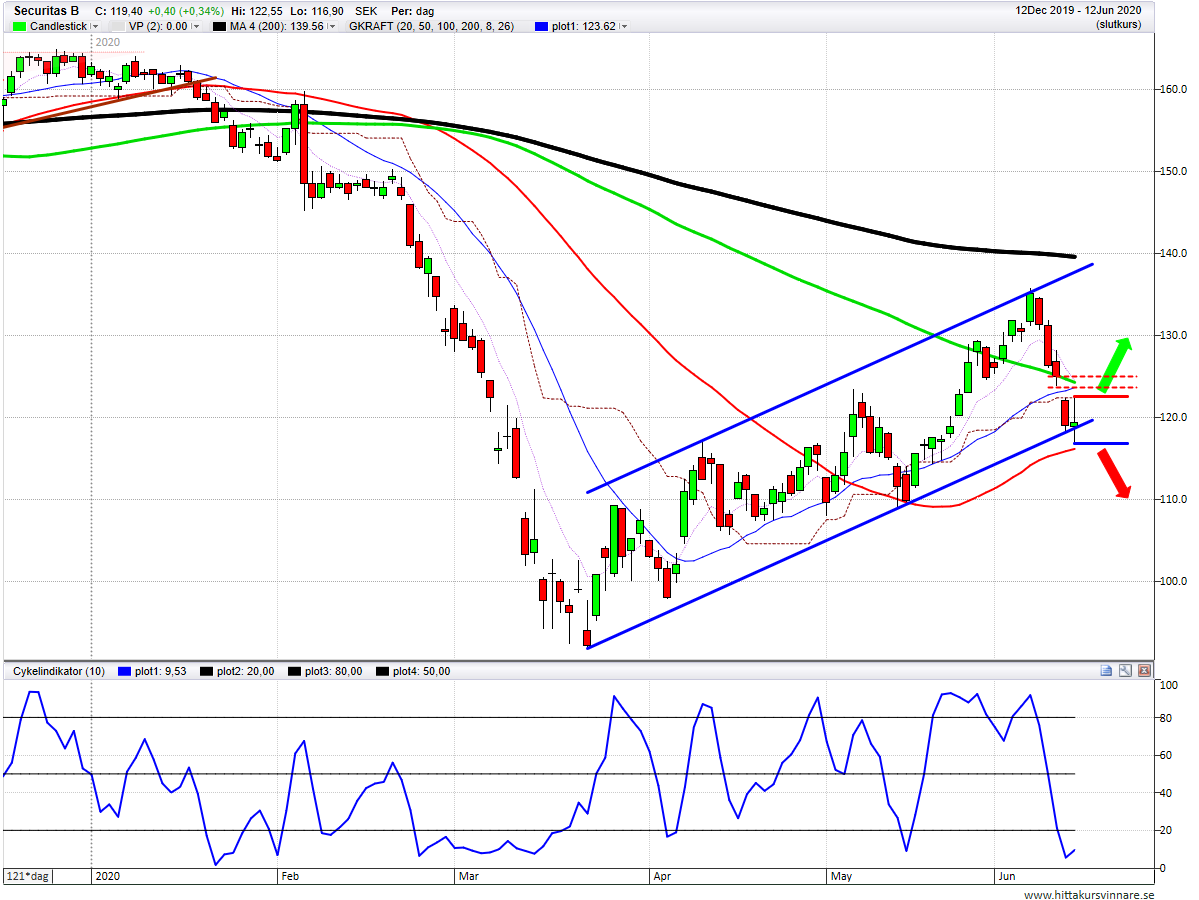1199x900 pixels.
Task: Click the change value +0,40 (+0,34%)
Action: 186,11
